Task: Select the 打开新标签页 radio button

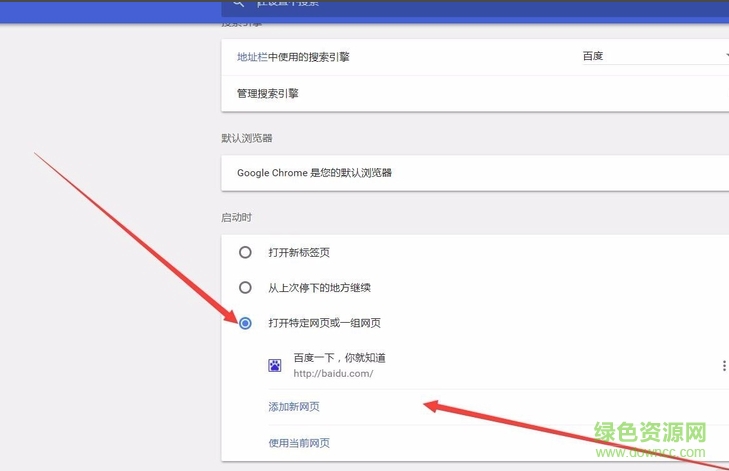Action: [245, 253]
